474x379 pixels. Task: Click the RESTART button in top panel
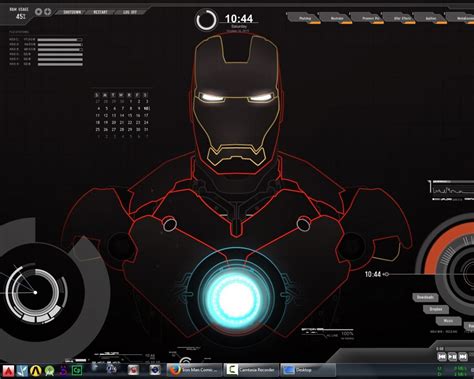click(x=101, y=12)
